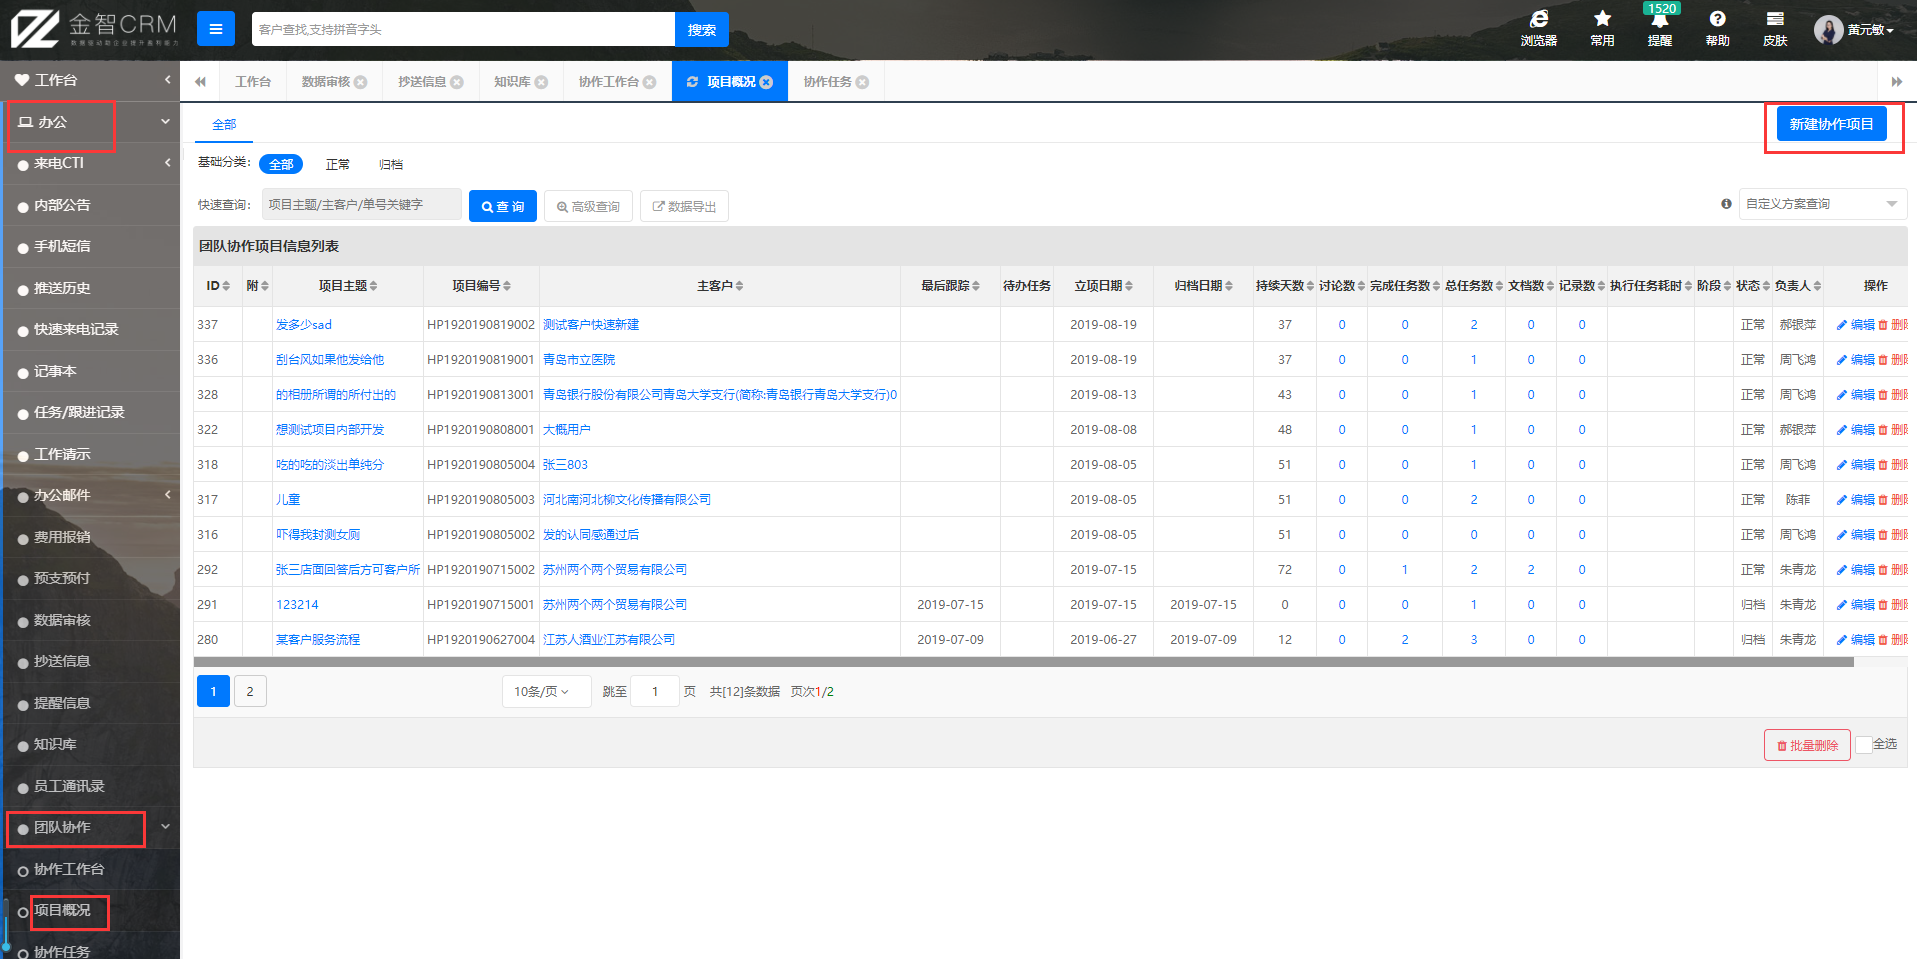1920x959 pixels.
Task: Click the 搜索 button
Action: pyautogui.click(x=702, y=30)
